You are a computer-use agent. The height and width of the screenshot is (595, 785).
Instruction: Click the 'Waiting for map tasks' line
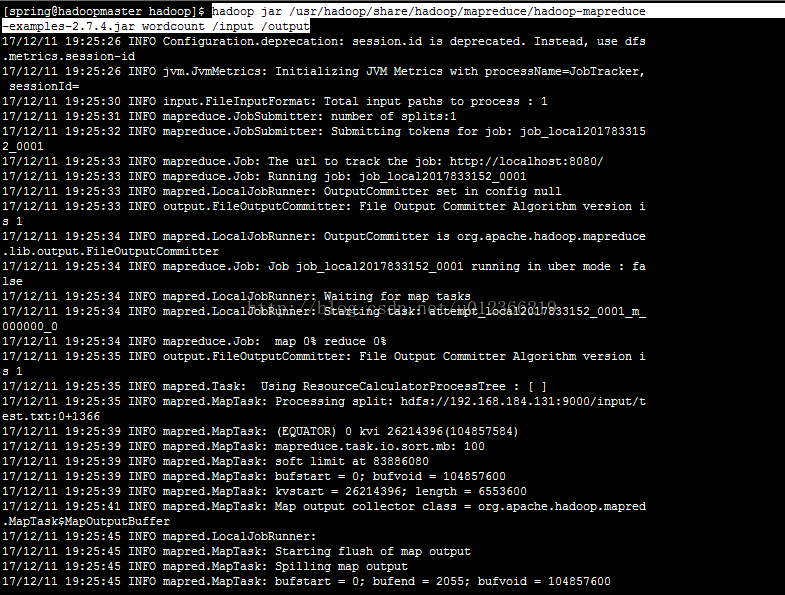click(x=236, y=296)
